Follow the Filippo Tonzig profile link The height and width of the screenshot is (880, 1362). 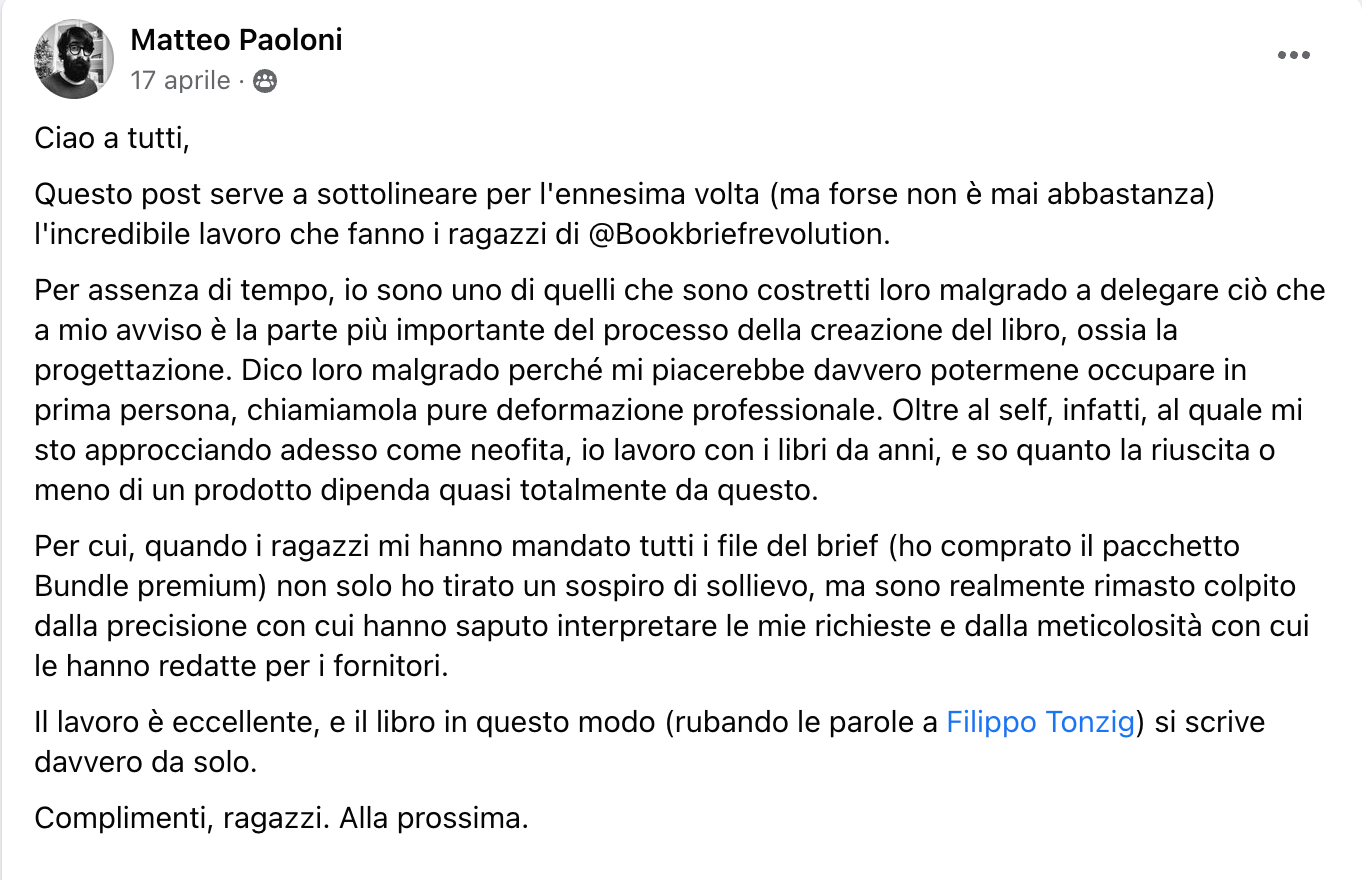click(1040, 722)
